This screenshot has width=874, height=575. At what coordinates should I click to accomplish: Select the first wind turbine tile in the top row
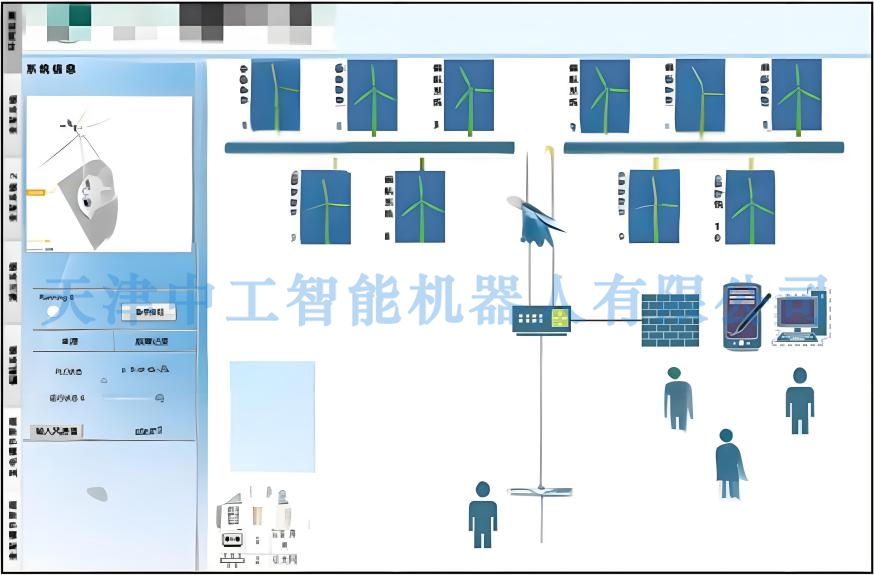point(275,95)
